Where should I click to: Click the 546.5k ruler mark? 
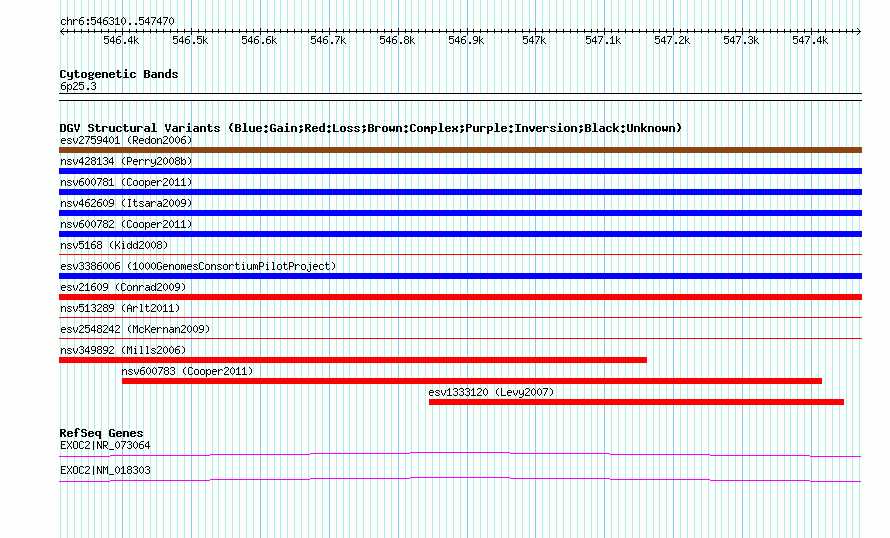coord(190,40)
